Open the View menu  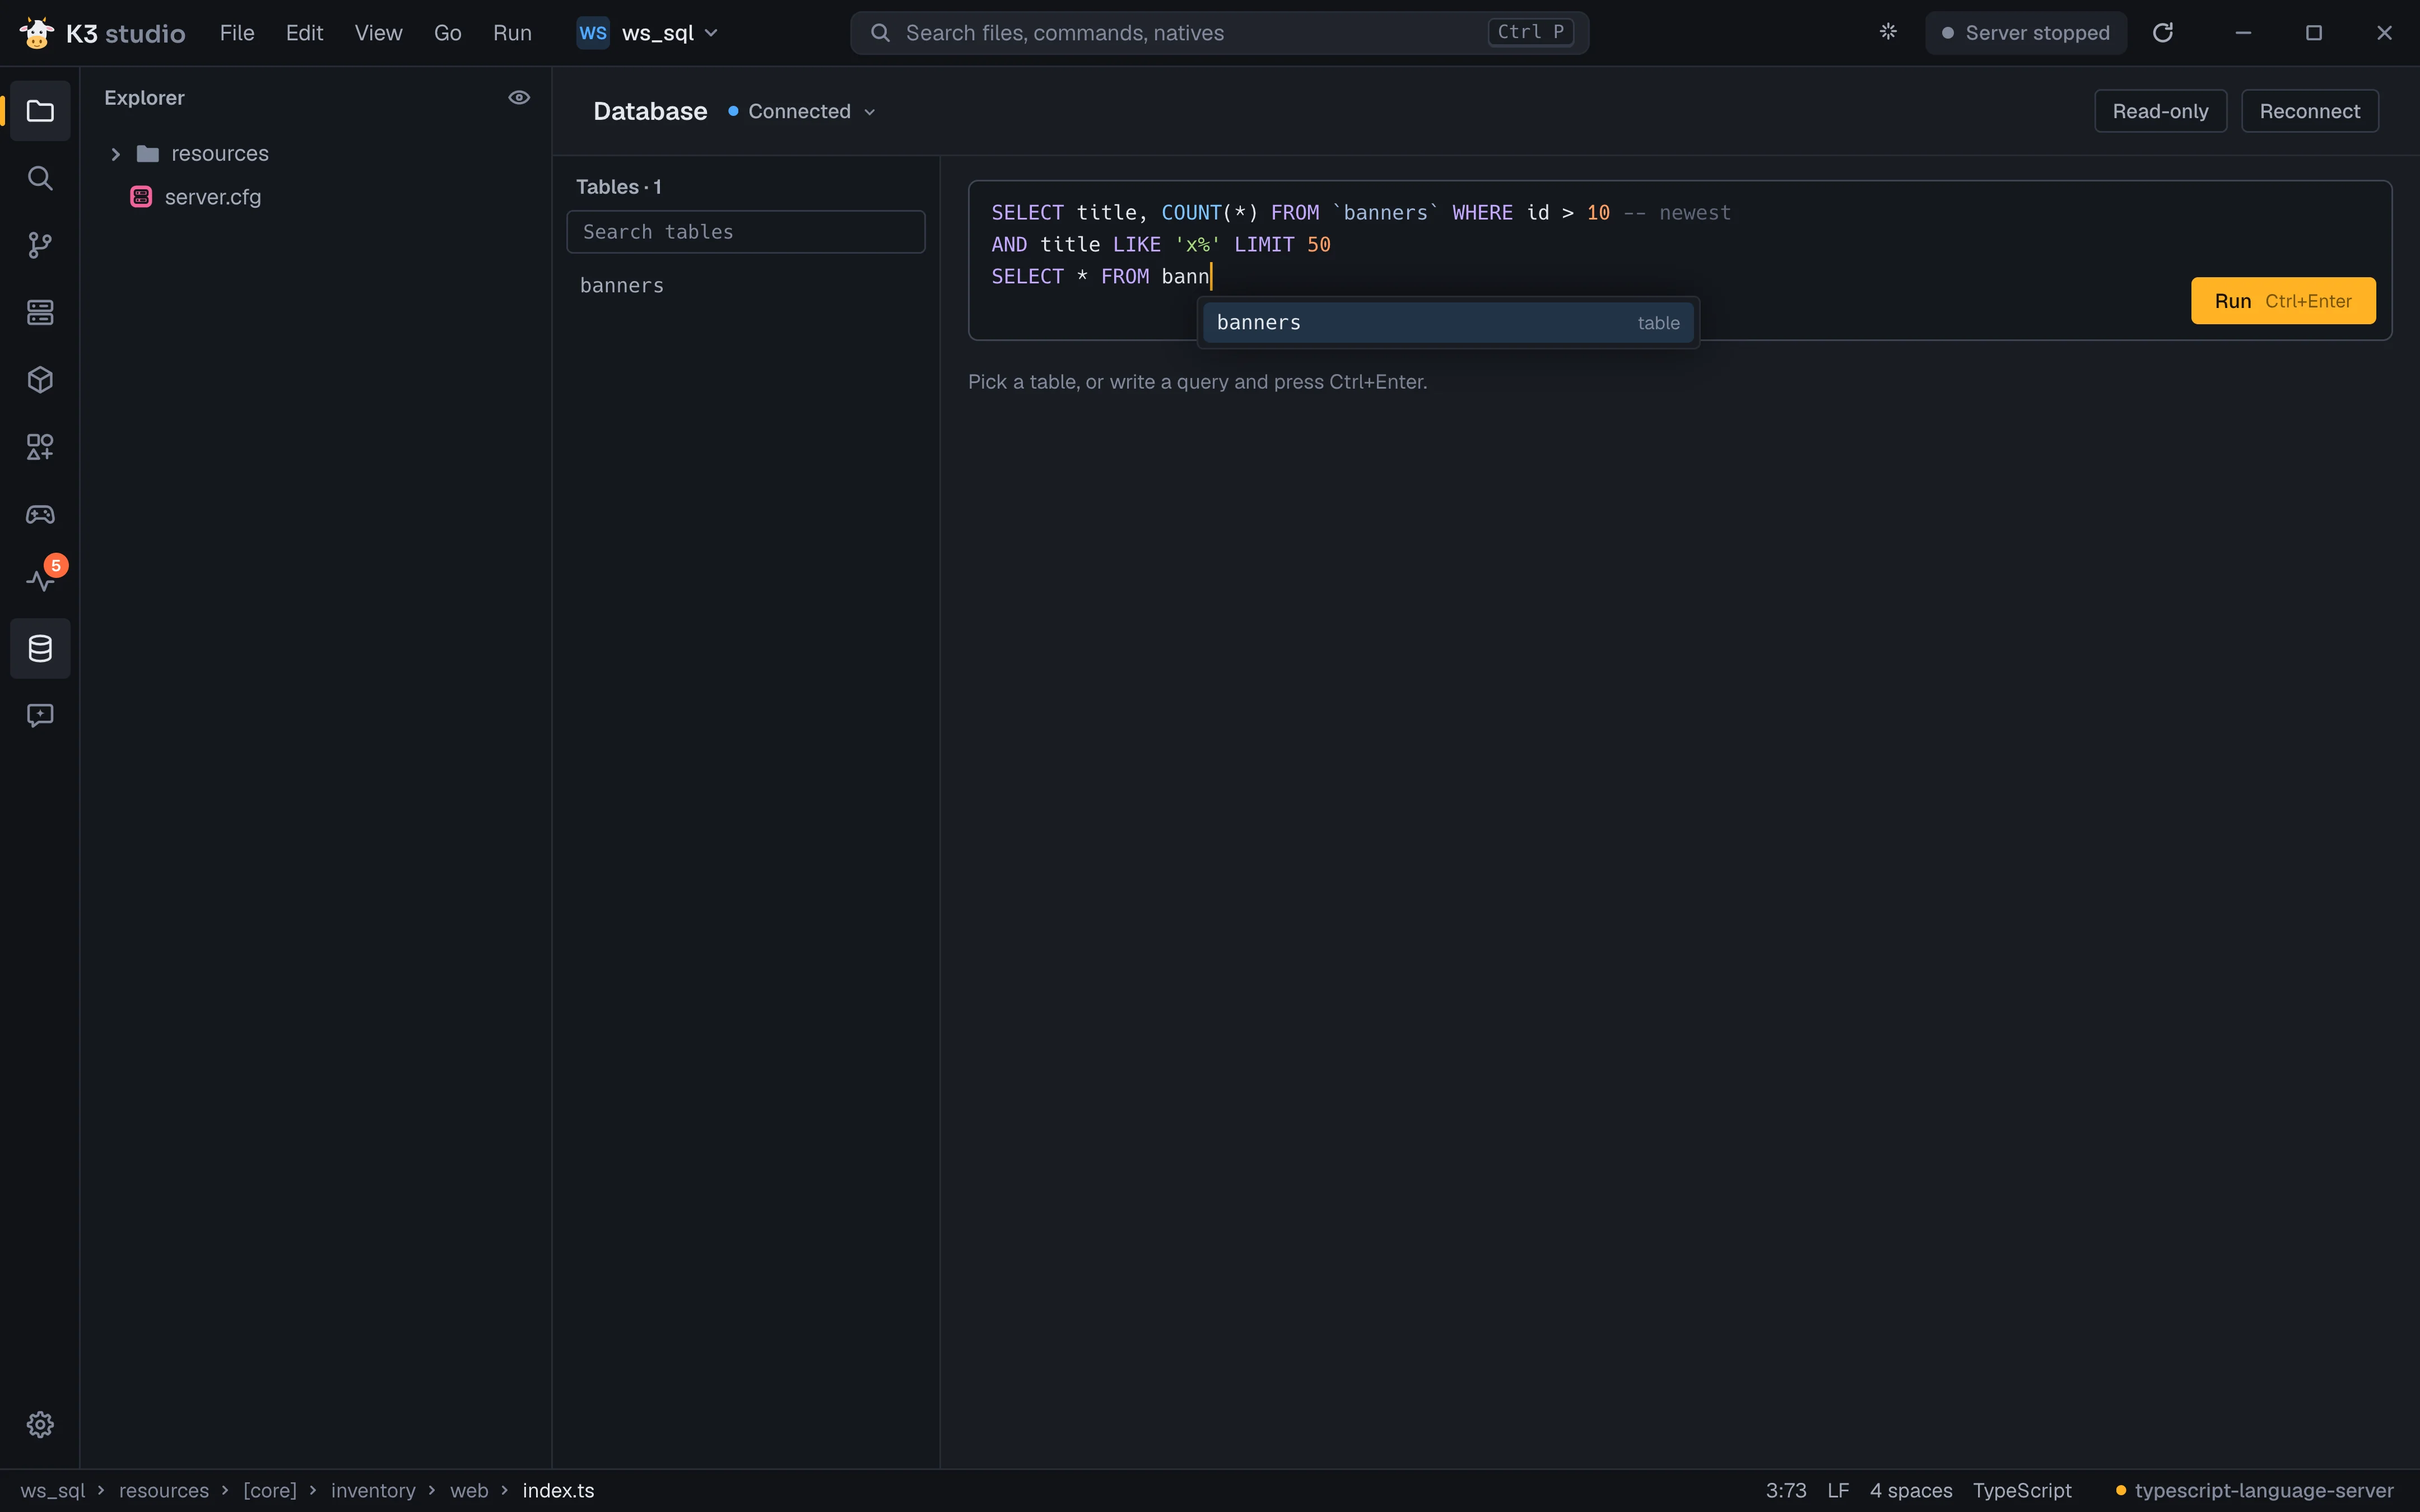[x=378, y=33]
